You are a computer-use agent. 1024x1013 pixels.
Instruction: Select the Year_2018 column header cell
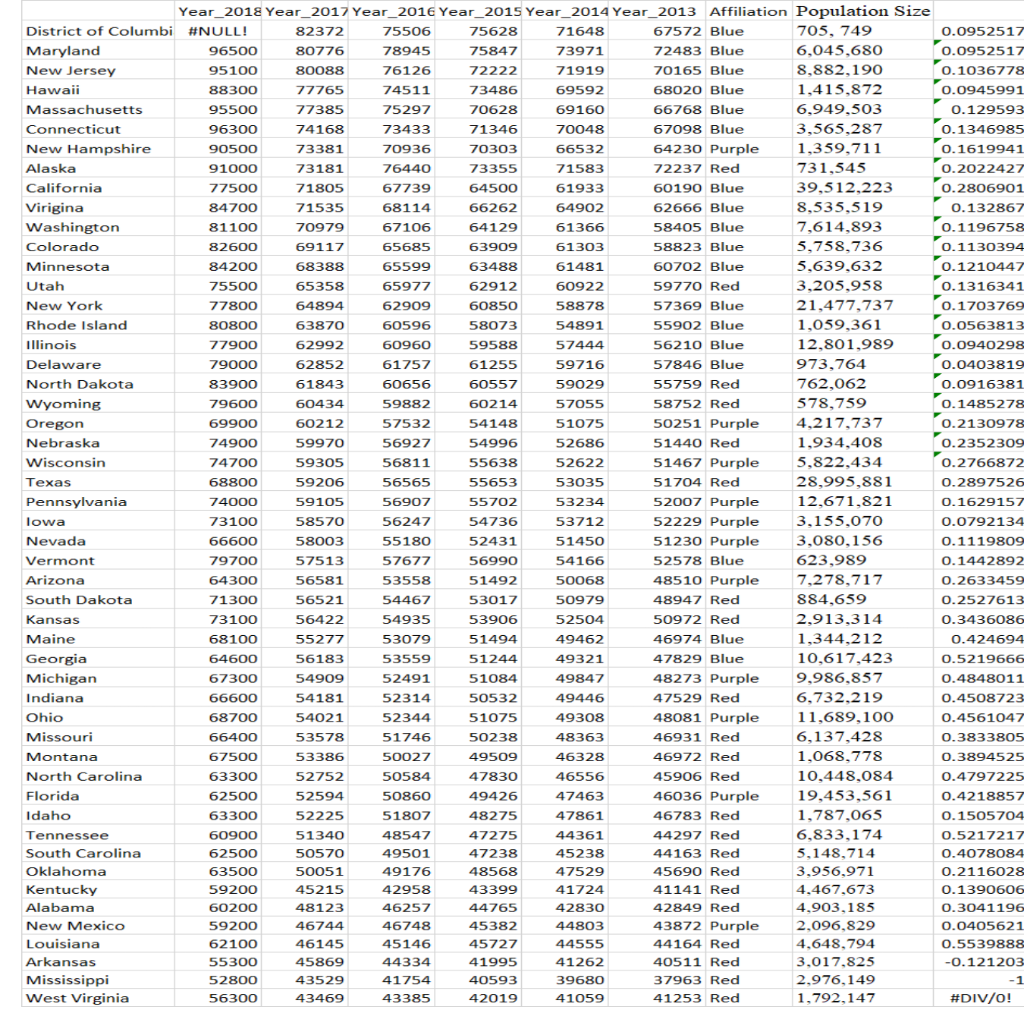[x=218, y=11]
